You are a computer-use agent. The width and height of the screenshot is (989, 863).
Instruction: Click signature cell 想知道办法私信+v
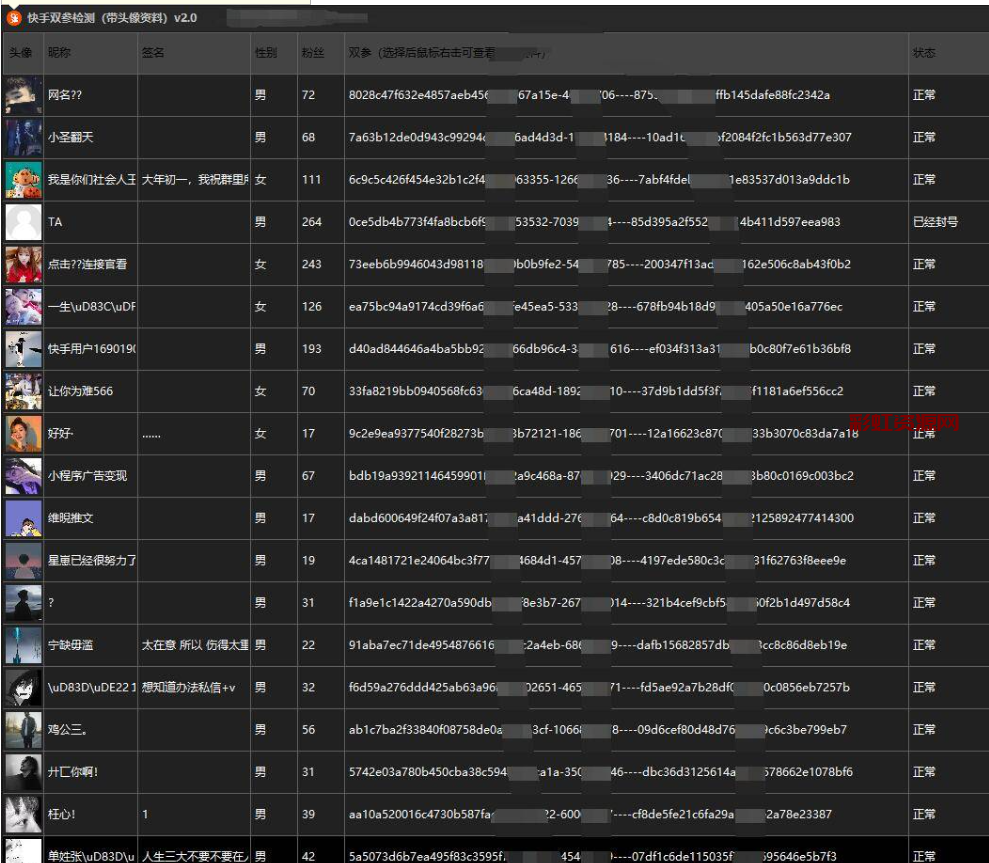pyautogui.click(x=193, y=688)
